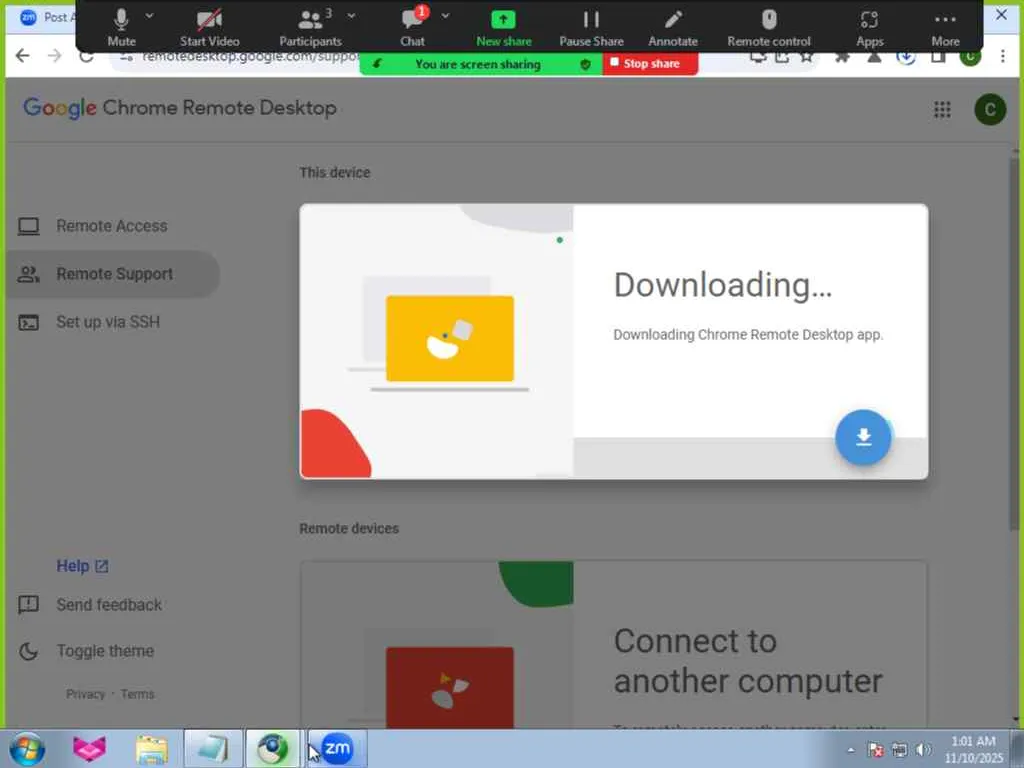Open the volume speaker tray icon
The width and height of the screenshot is (1024, 768).
point(923,750)
